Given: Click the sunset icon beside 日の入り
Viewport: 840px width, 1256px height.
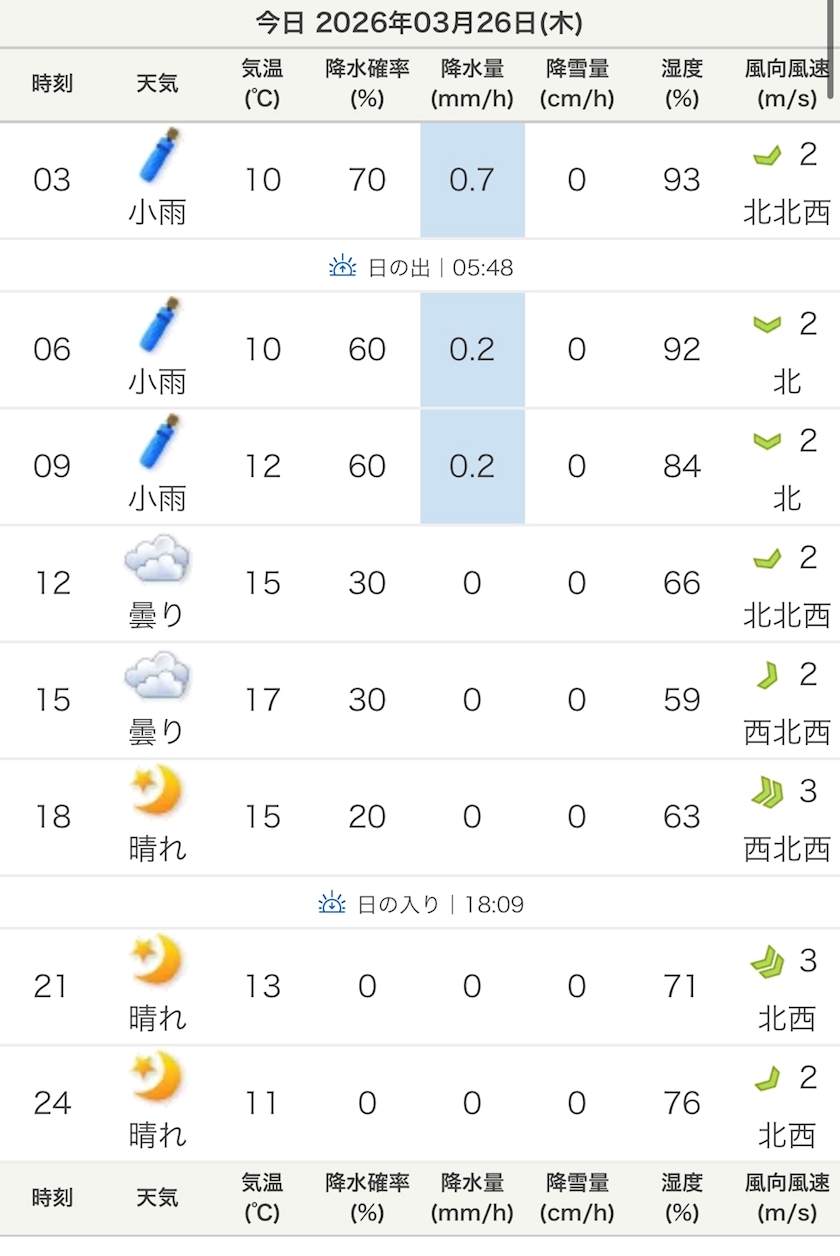Looking at the screenshot, I should (332, 904).
